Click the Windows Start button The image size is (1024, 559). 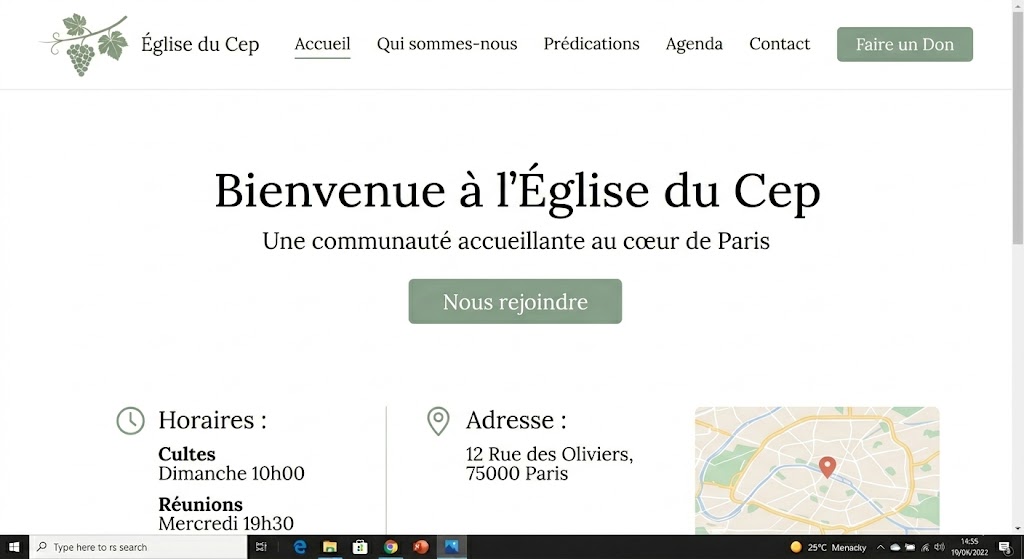[x=14, y=547]
